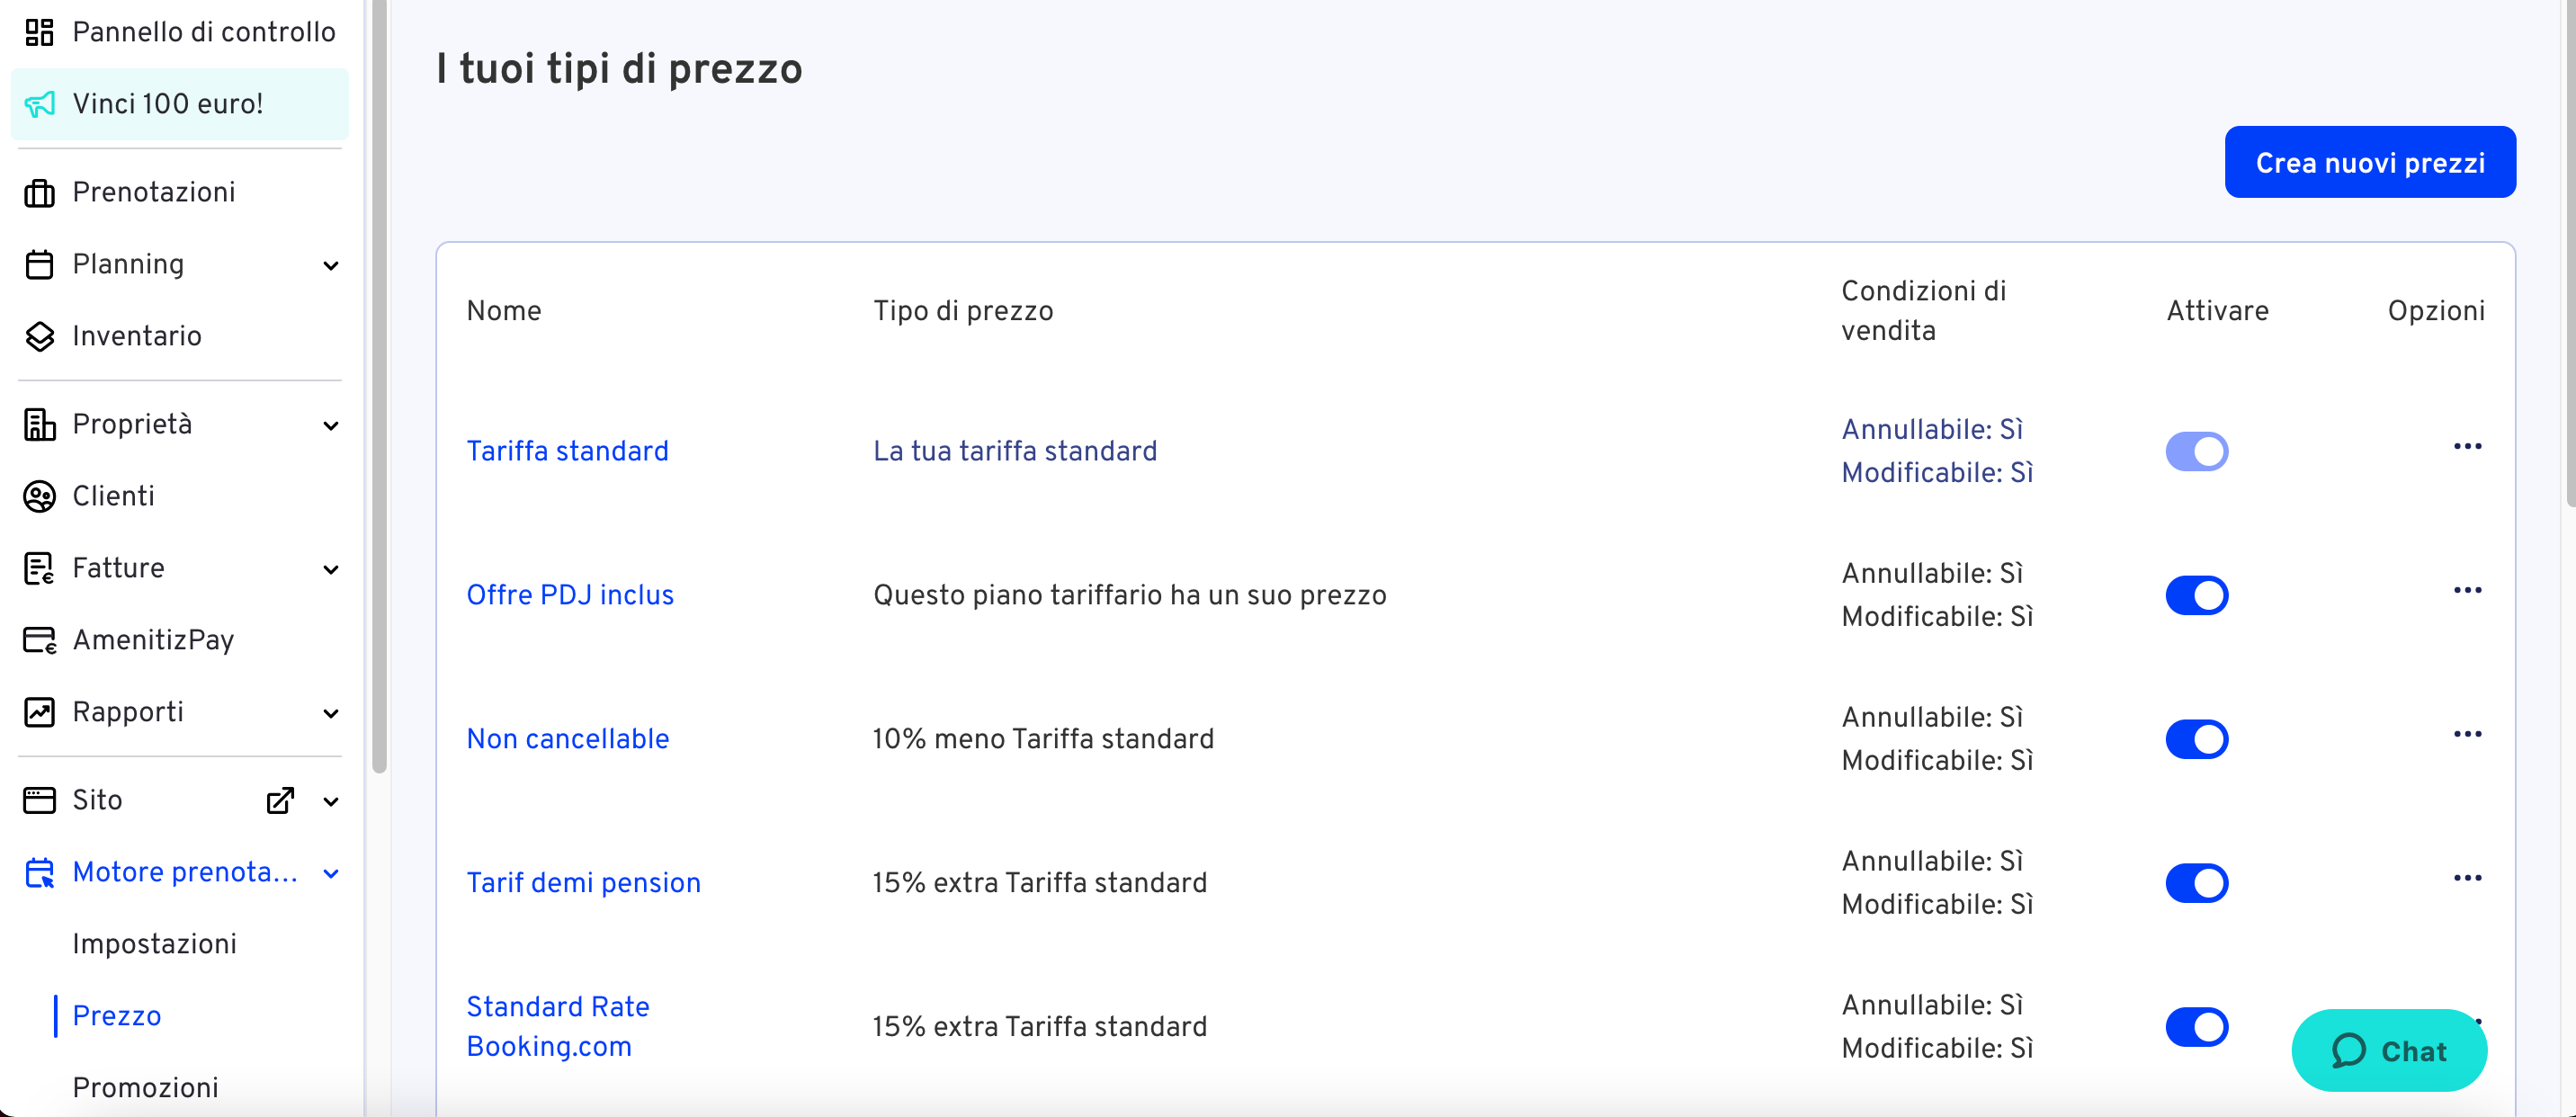Click the Crea nuovi prezzi button

[2369, 162]
